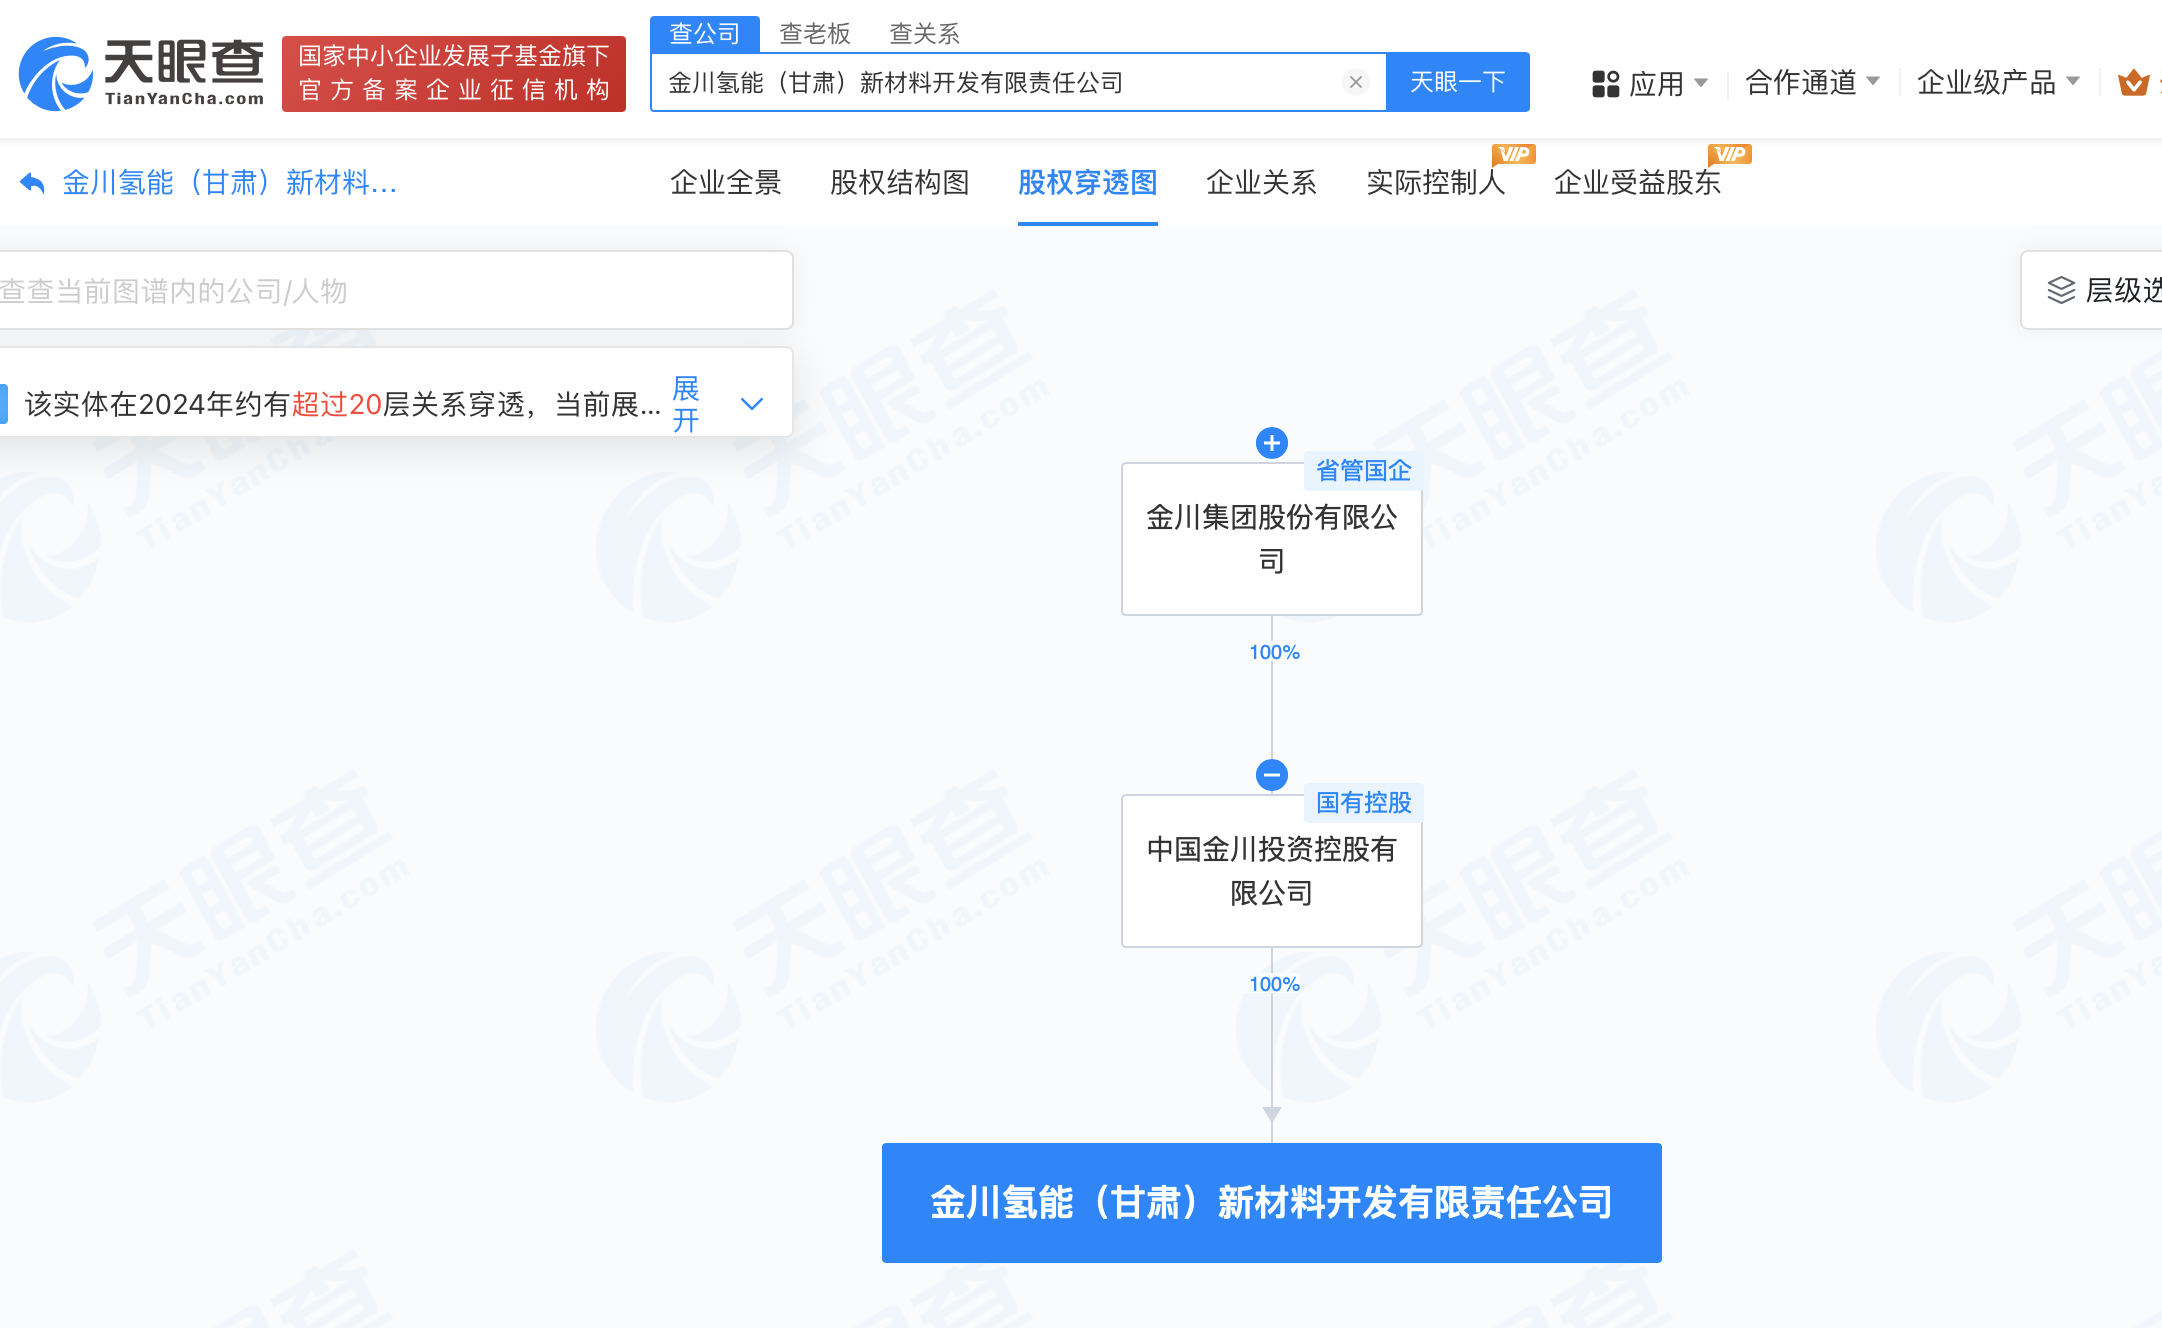Click the back arrow beside company name
The height and width of the screenshot is (1328, 2162).
[x=32, y=183]
